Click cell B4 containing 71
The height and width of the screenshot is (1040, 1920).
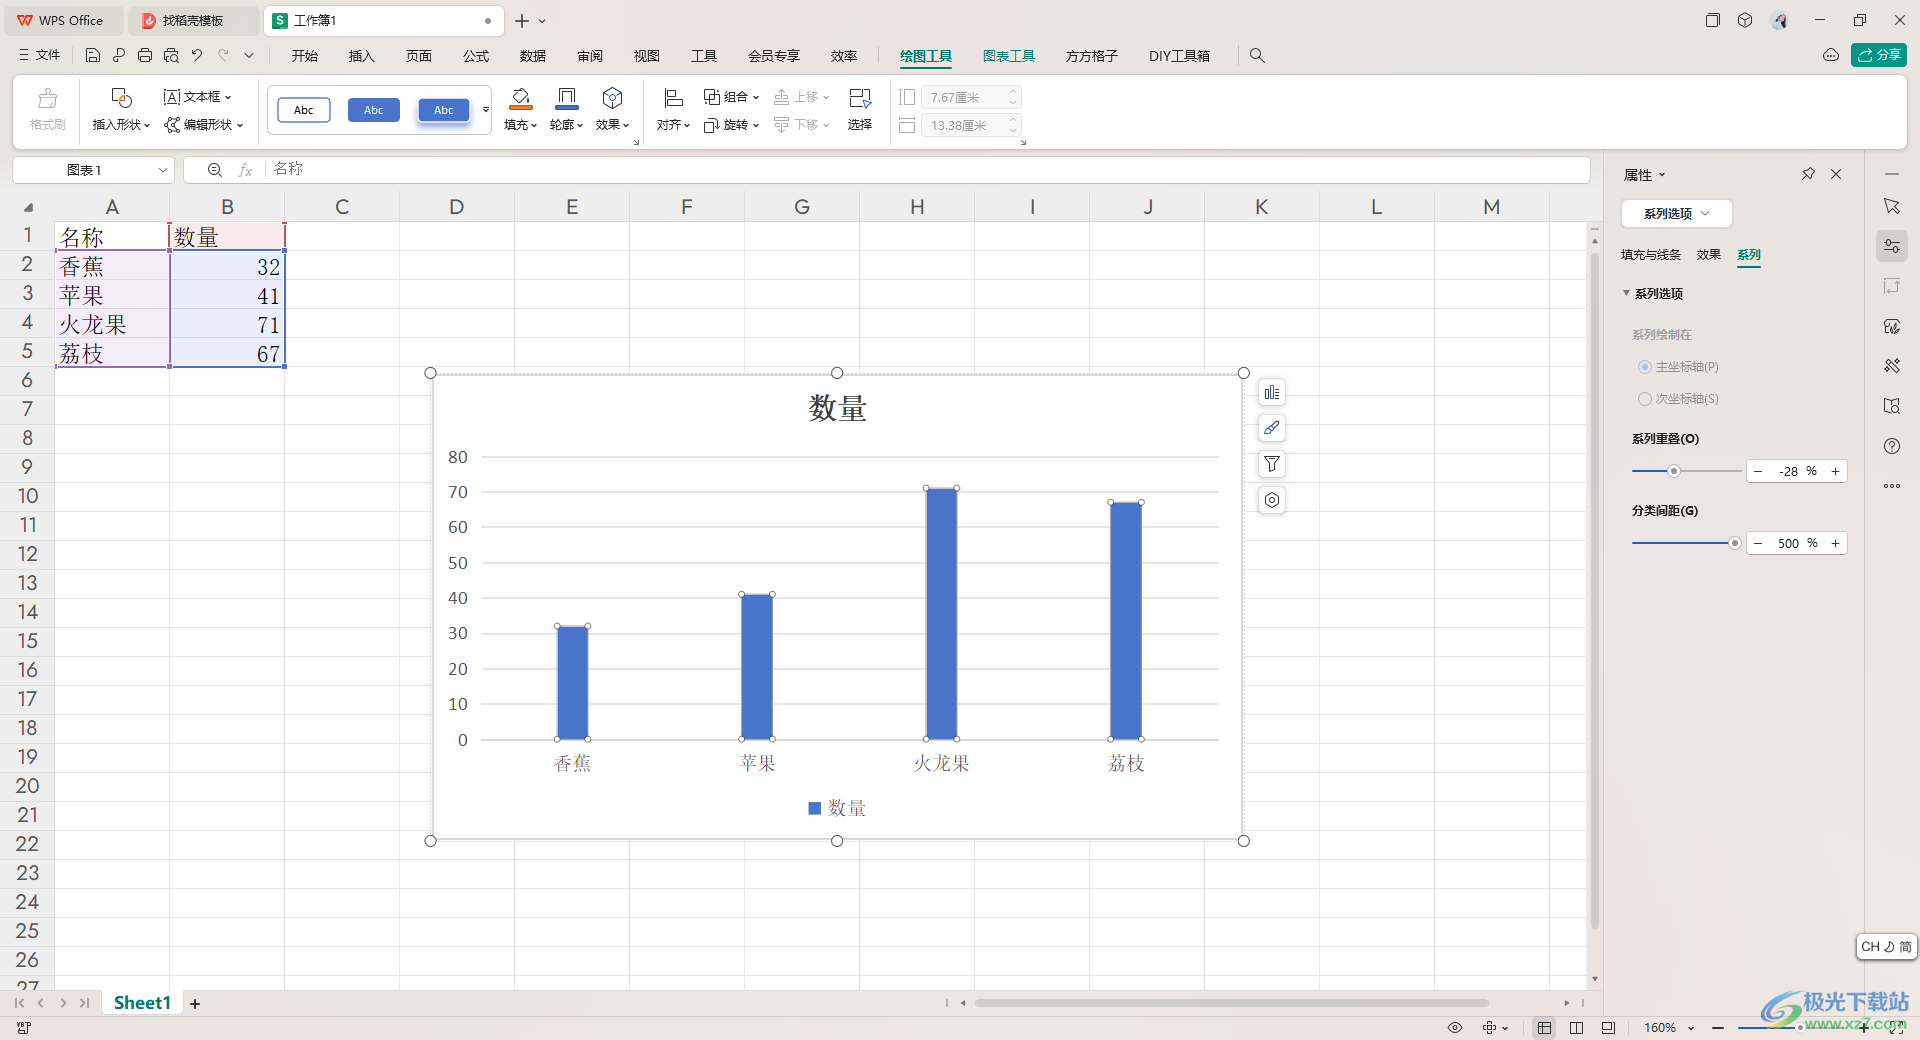tap(227, 324)
